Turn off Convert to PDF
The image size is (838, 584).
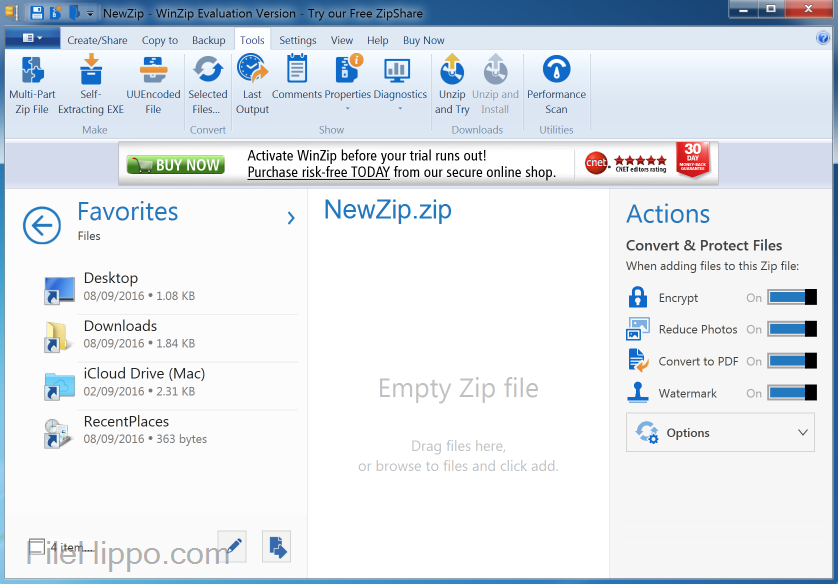793,361
